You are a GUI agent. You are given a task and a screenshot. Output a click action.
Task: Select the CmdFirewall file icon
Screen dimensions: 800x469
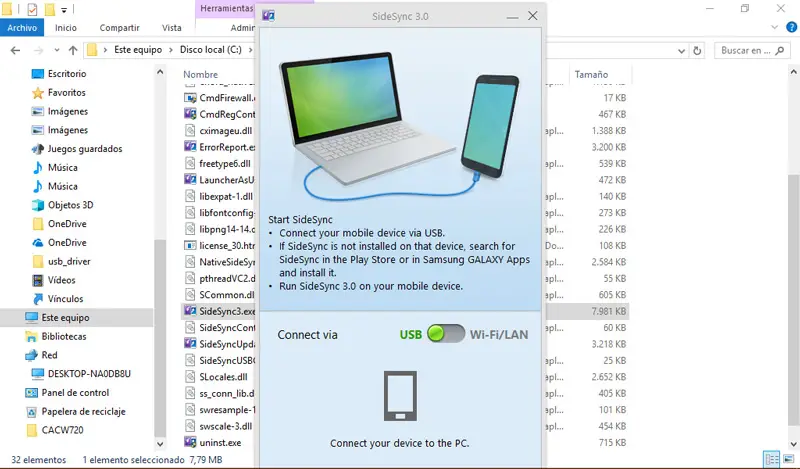(190, 97)
